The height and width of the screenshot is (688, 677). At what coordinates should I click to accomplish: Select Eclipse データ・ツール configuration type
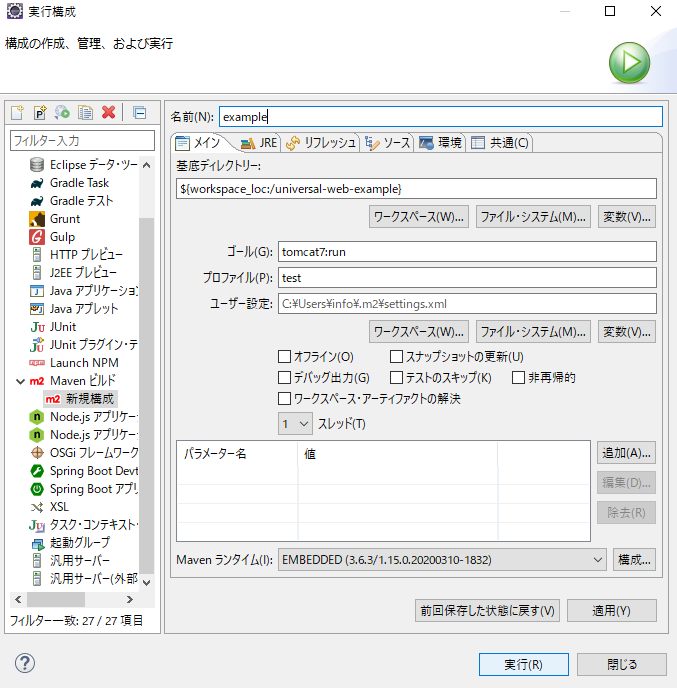point(83,165)
